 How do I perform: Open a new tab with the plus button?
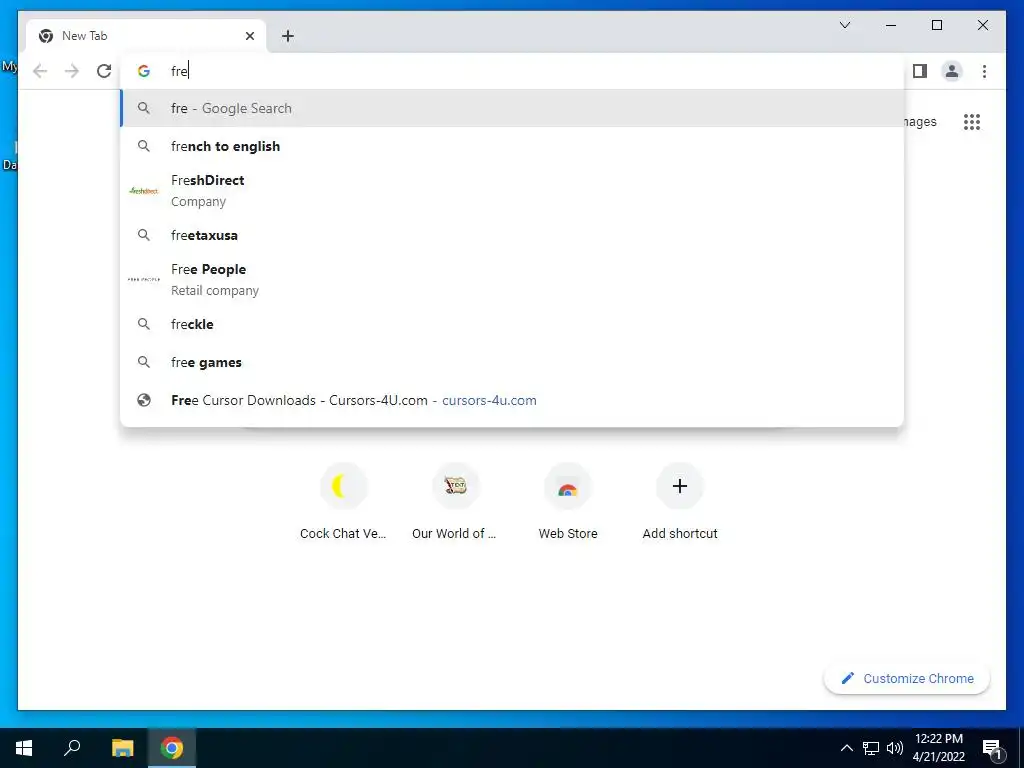coord(288,36)
